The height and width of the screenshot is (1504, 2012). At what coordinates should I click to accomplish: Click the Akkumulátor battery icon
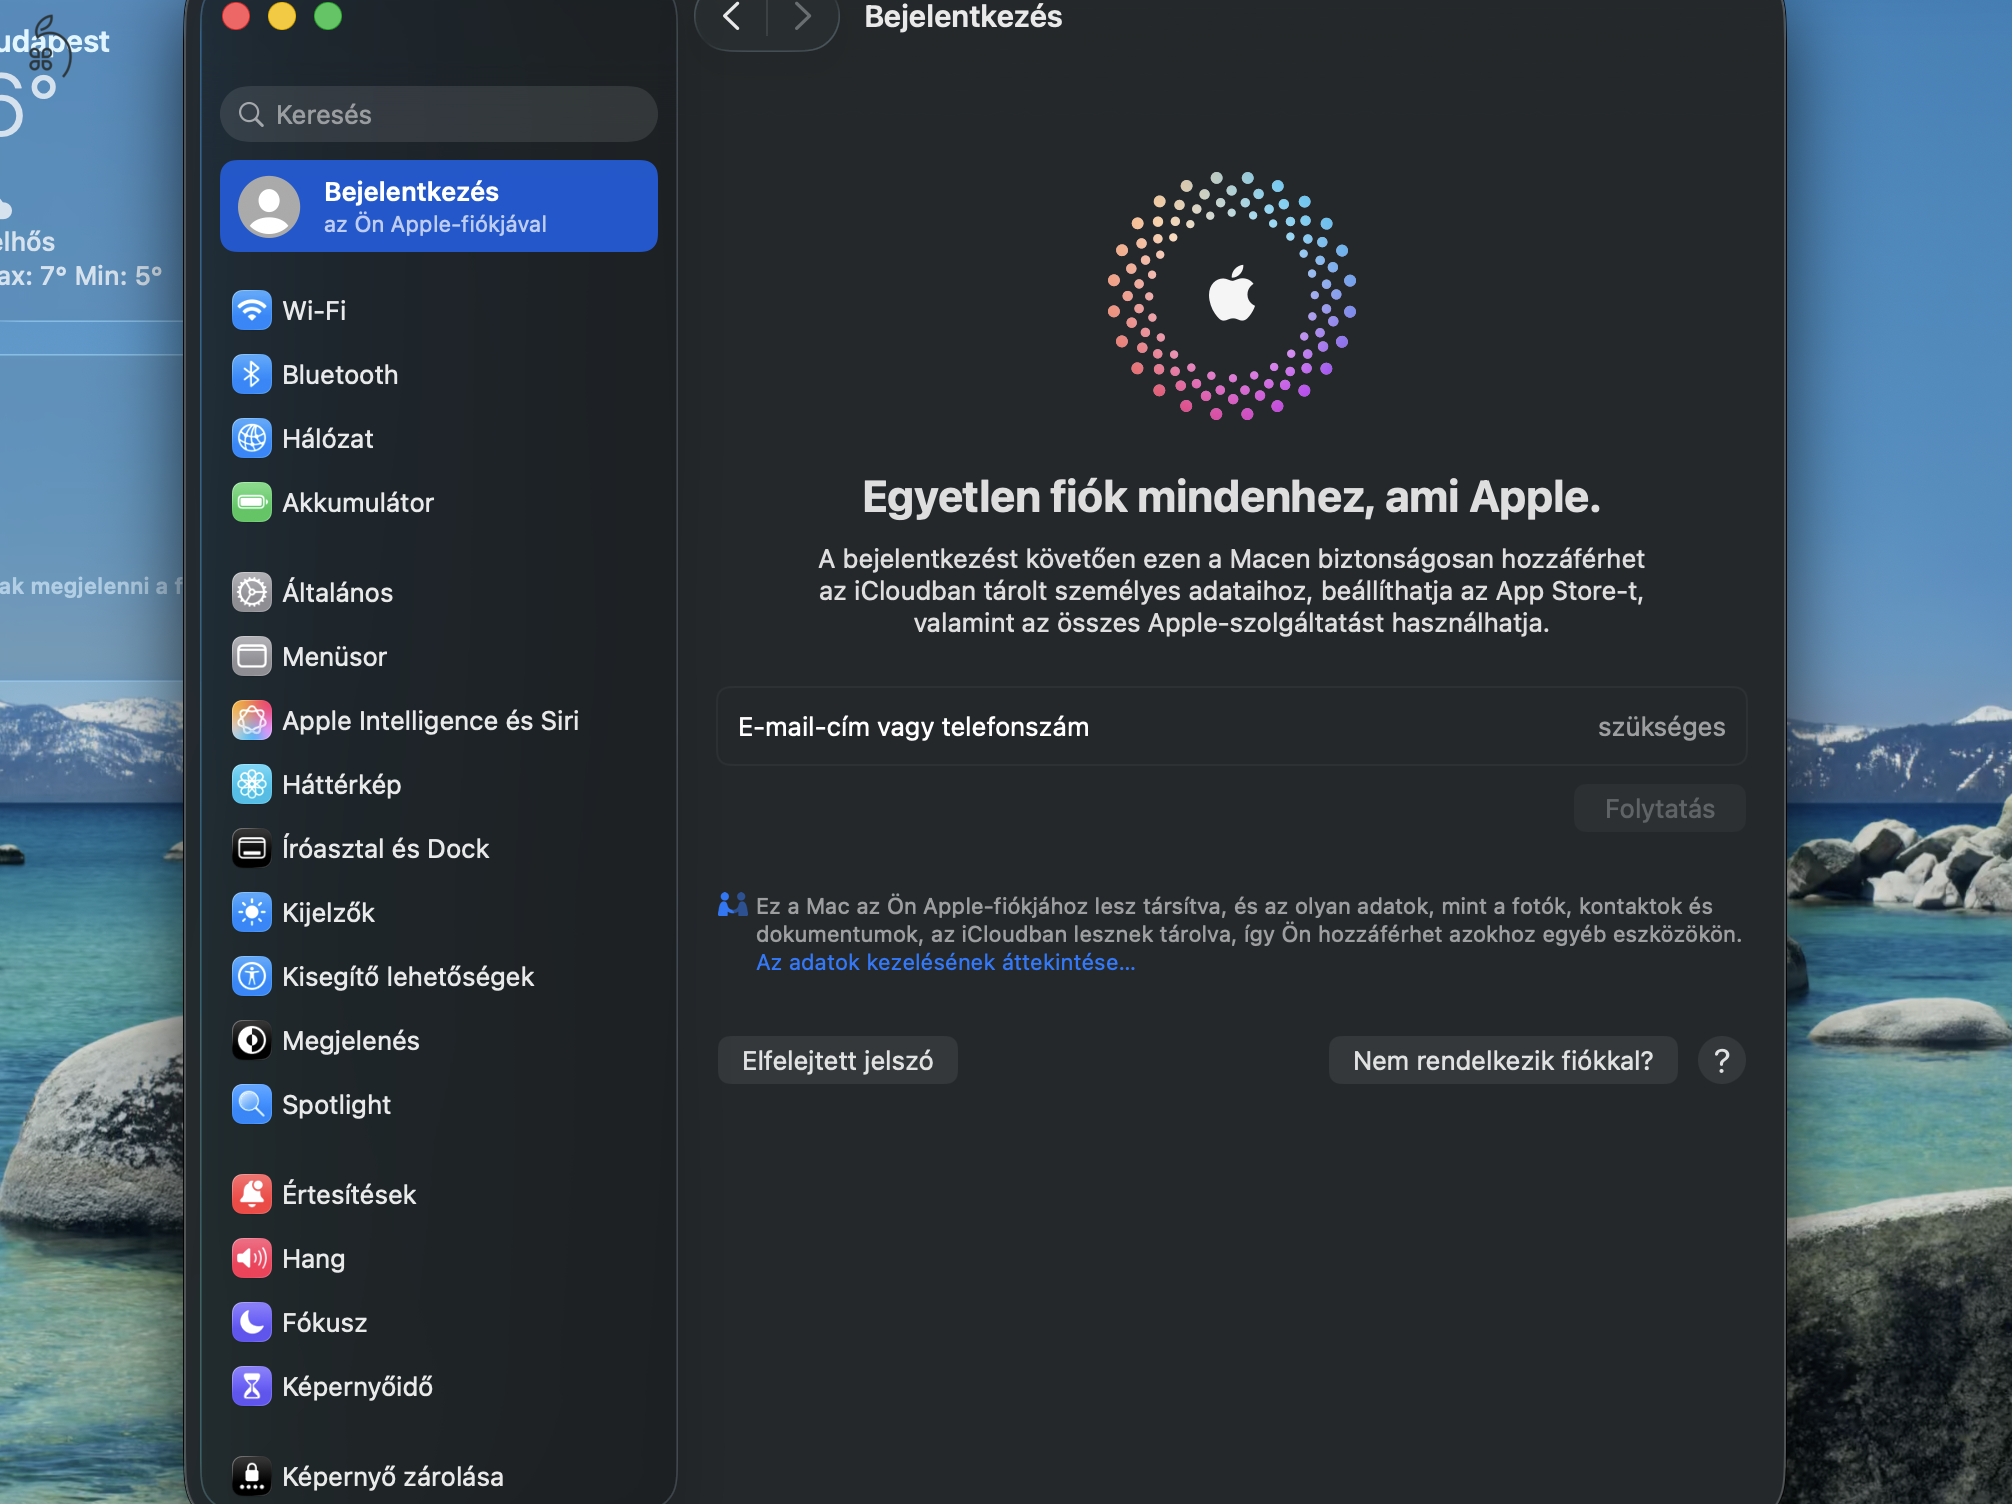coord(251,502)
